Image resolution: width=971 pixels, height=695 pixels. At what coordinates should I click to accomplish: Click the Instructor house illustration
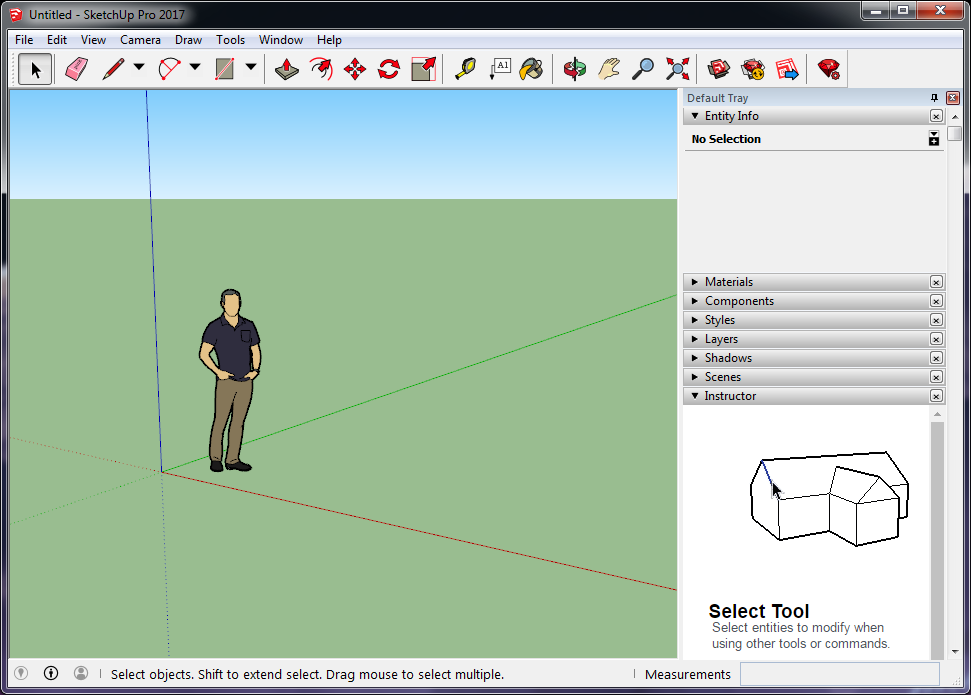point(829,499)
